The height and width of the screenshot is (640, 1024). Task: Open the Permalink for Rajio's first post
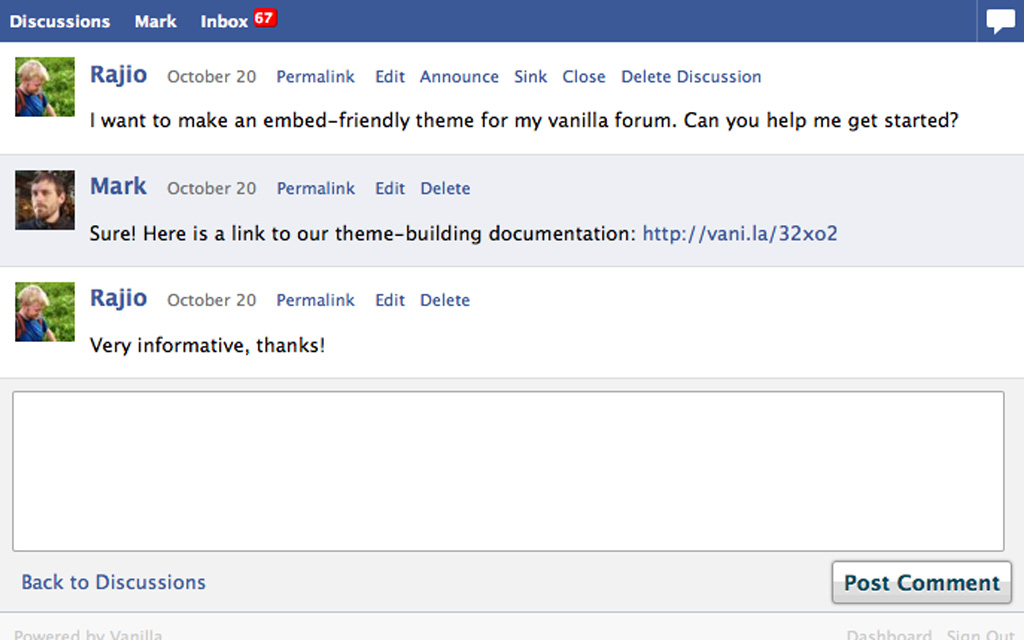315,76
